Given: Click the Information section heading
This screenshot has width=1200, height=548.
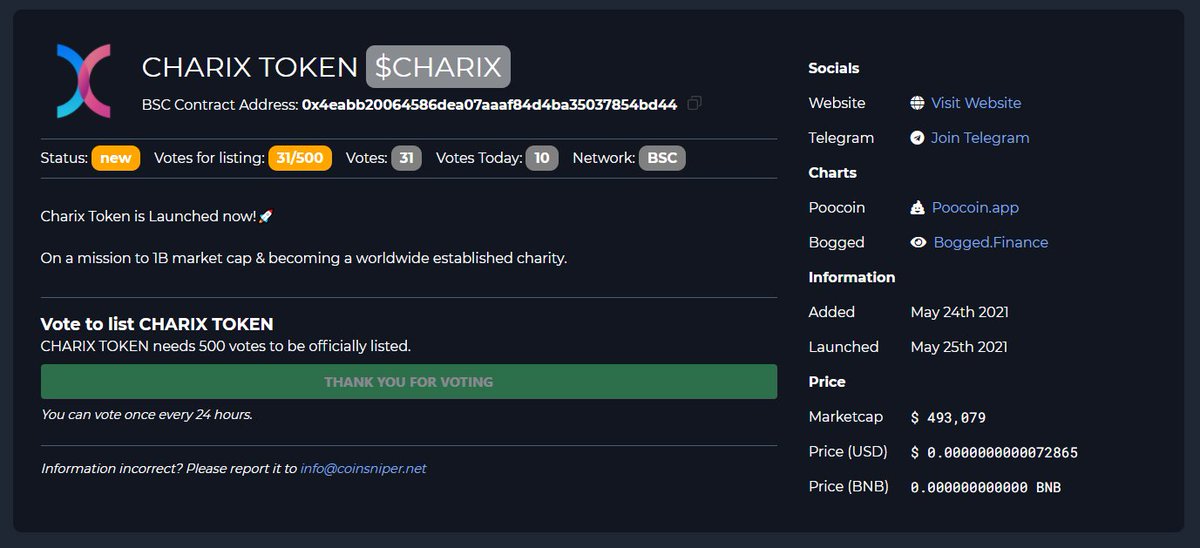Looking at the screenshot, I should (x=852, y=277).
